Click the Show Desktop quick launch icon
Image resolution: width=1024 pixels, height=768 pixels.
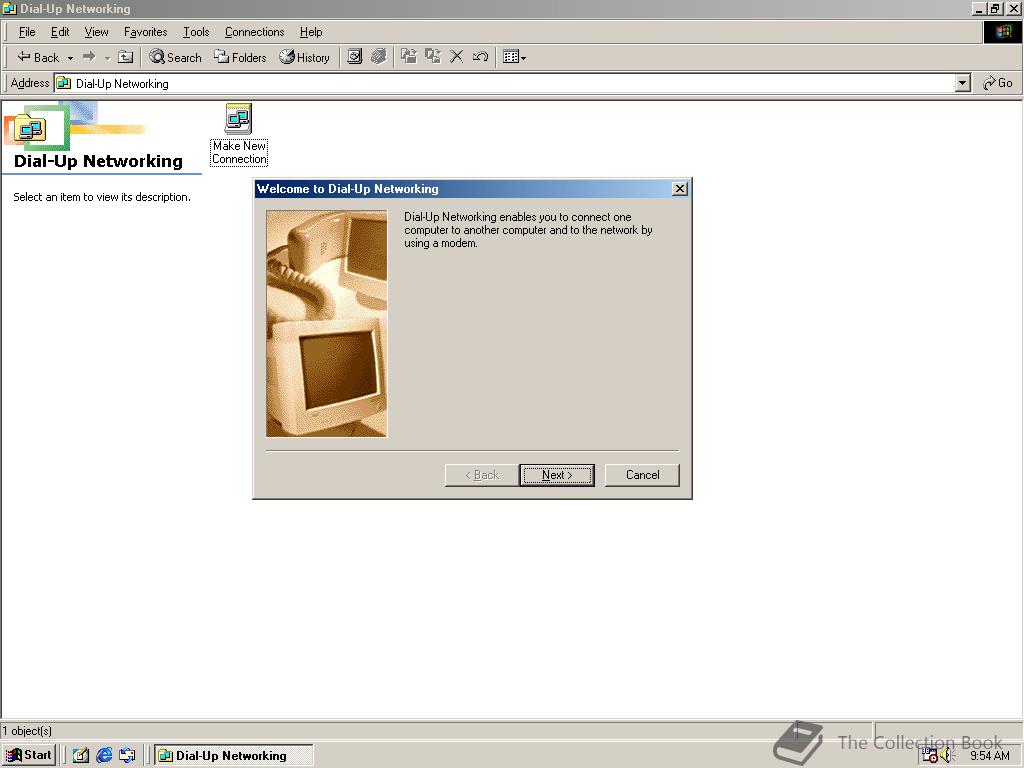click(80, 756)
